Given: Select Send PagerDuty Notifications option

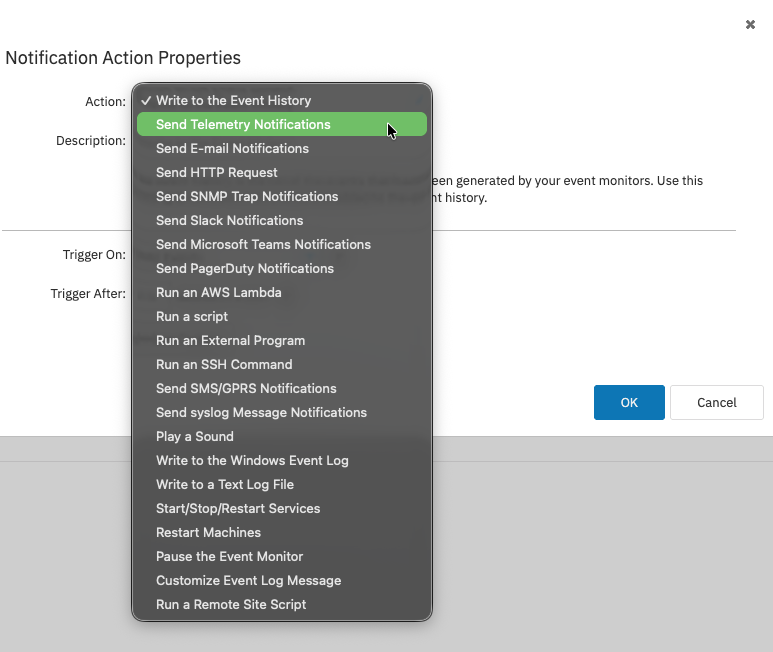Looking at the screenshot, I should pyautogui.click(x=245, y=269).
